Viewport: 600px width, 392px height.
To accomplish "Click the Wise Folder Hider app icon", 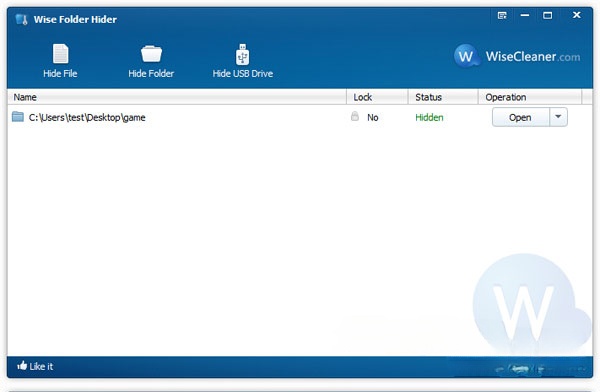I will pyautogui.click(x=21, y=19).
